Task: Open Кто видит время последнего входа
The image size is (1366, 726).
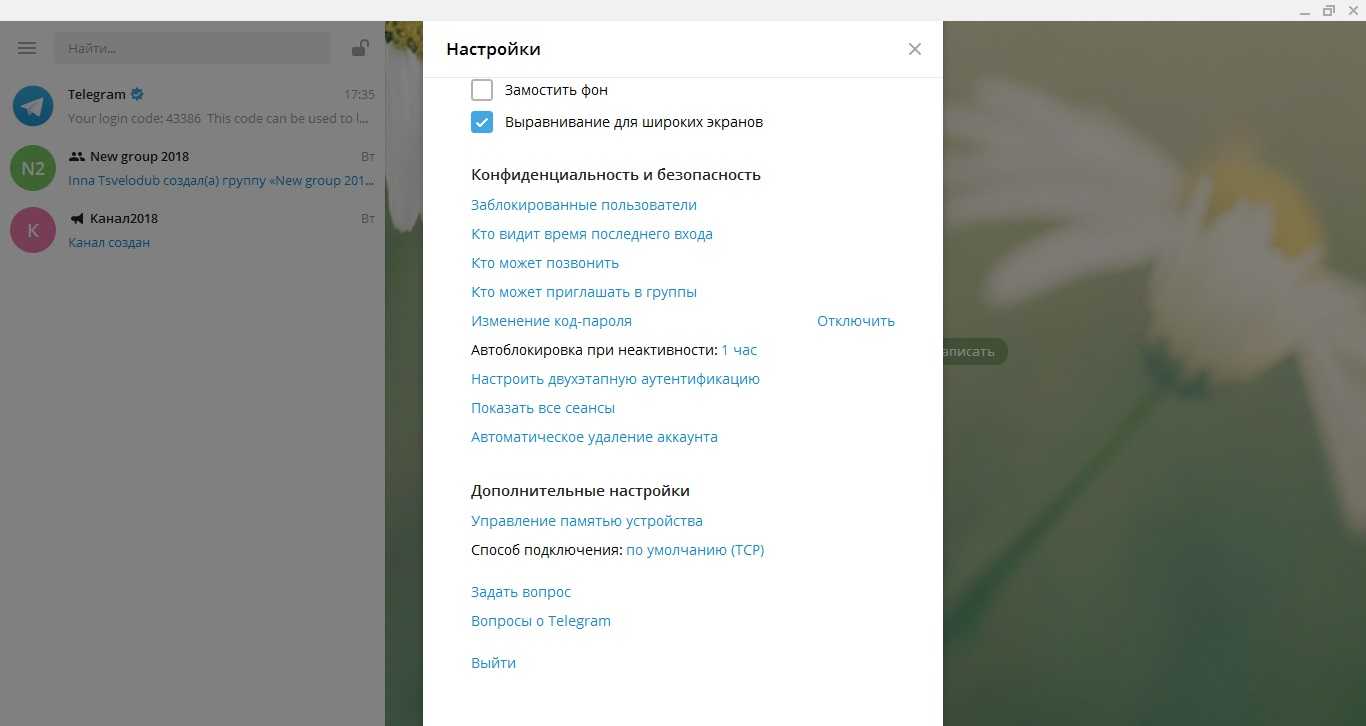Action: coord(592,234)
